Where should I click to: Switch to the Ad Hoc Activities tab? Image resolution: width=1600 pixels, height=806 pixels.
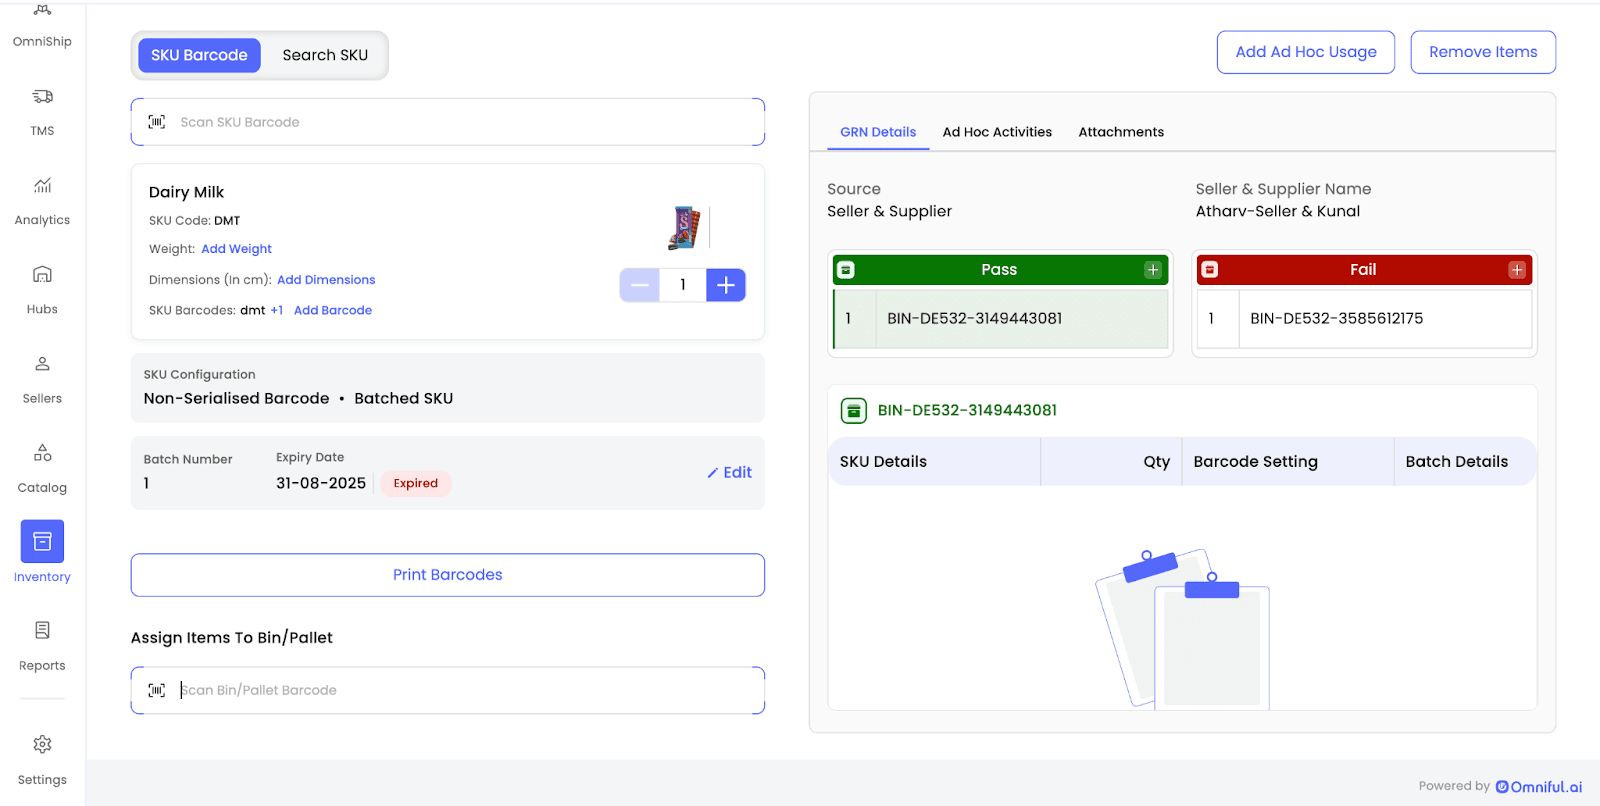pyautogui.click(x=997, y=132)
